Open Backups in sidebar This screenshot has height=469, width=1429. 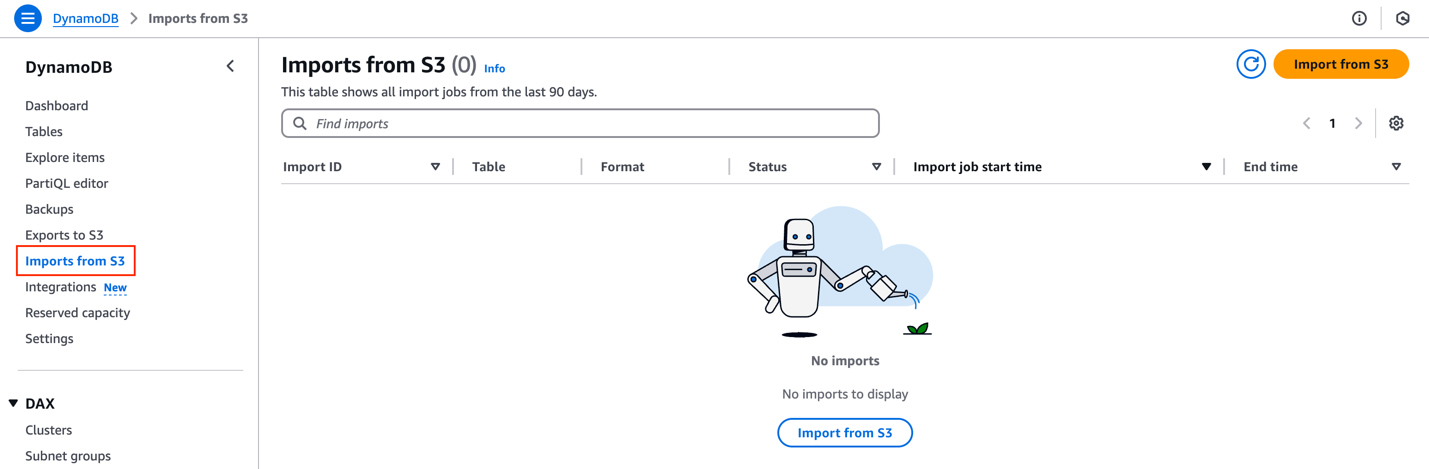[49, 210]
